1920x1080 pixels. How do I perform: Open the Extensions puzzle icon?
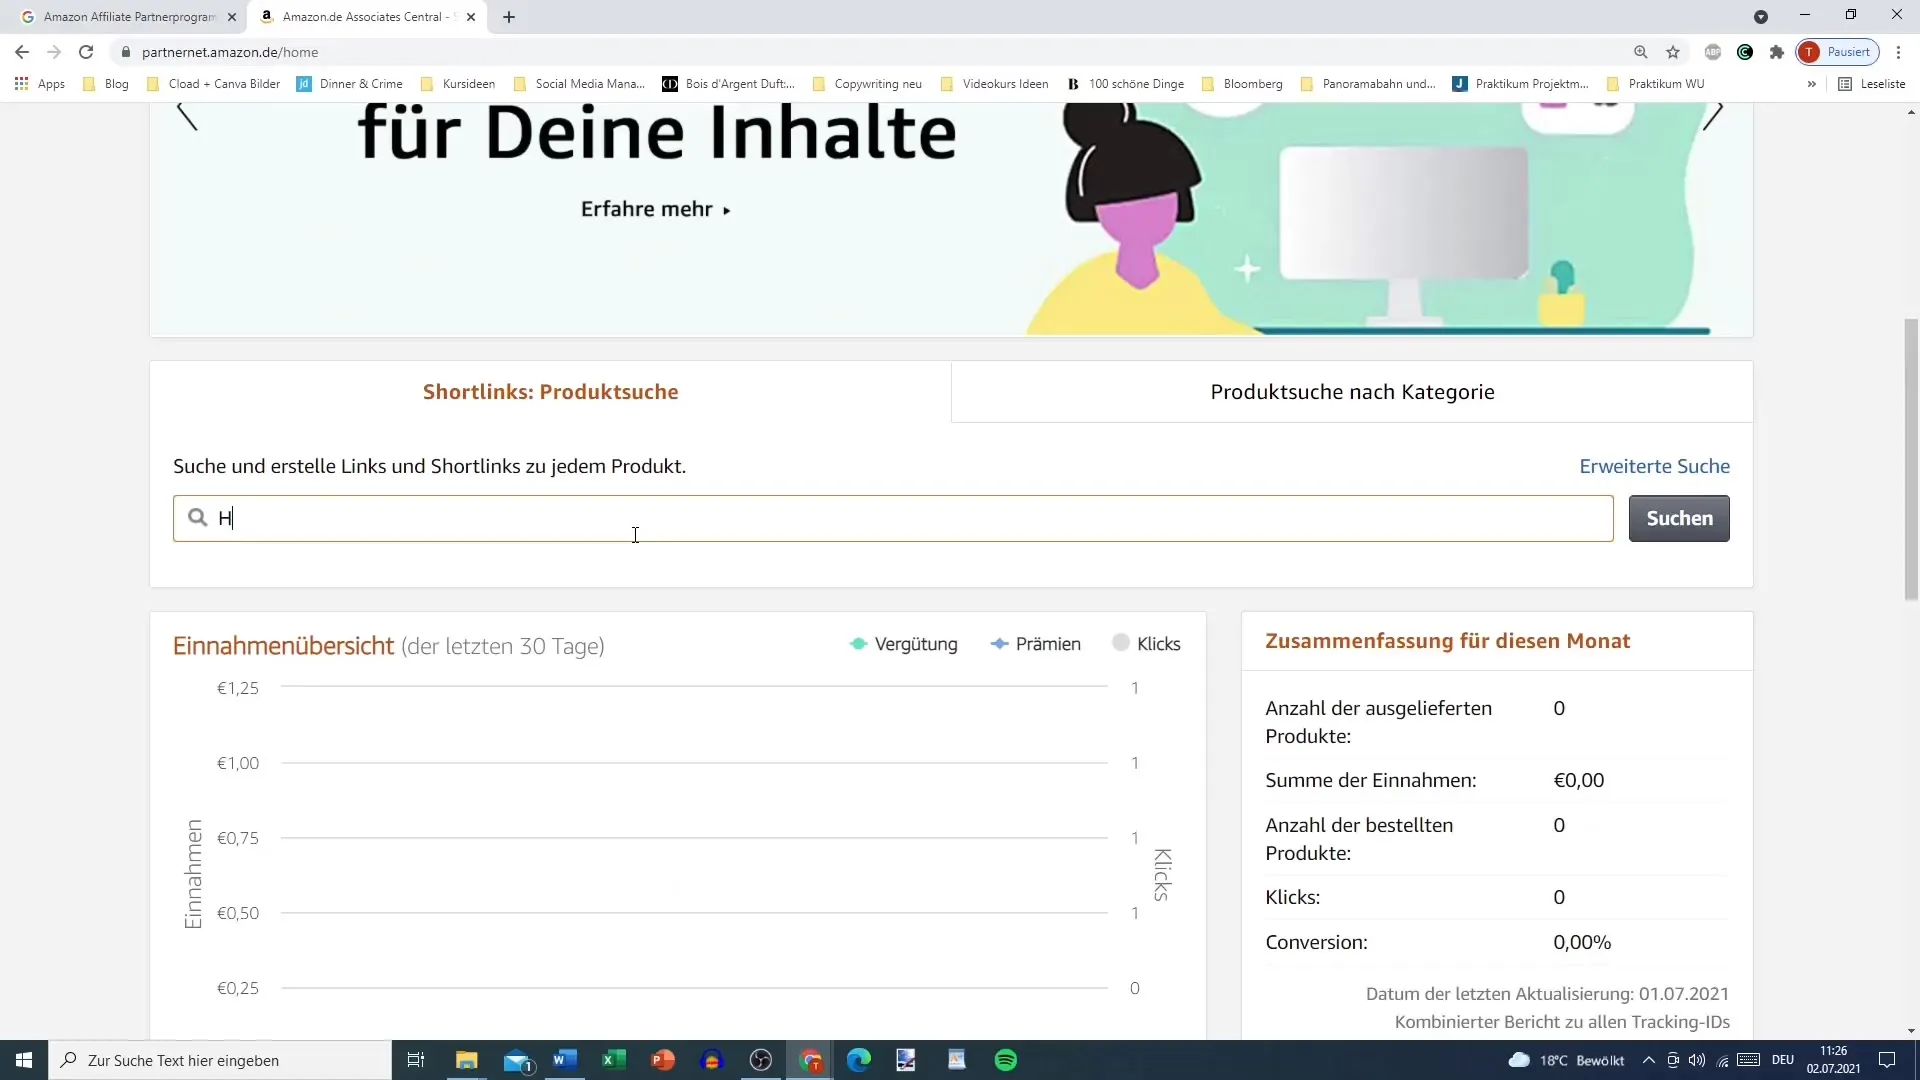(x=1777, y=52)
